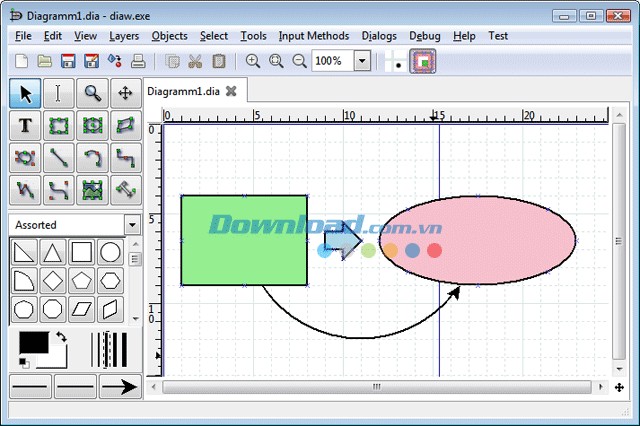Screen dimensions: 640x426
Task: Open the Objects menu
Action: [x=169, y=36]
